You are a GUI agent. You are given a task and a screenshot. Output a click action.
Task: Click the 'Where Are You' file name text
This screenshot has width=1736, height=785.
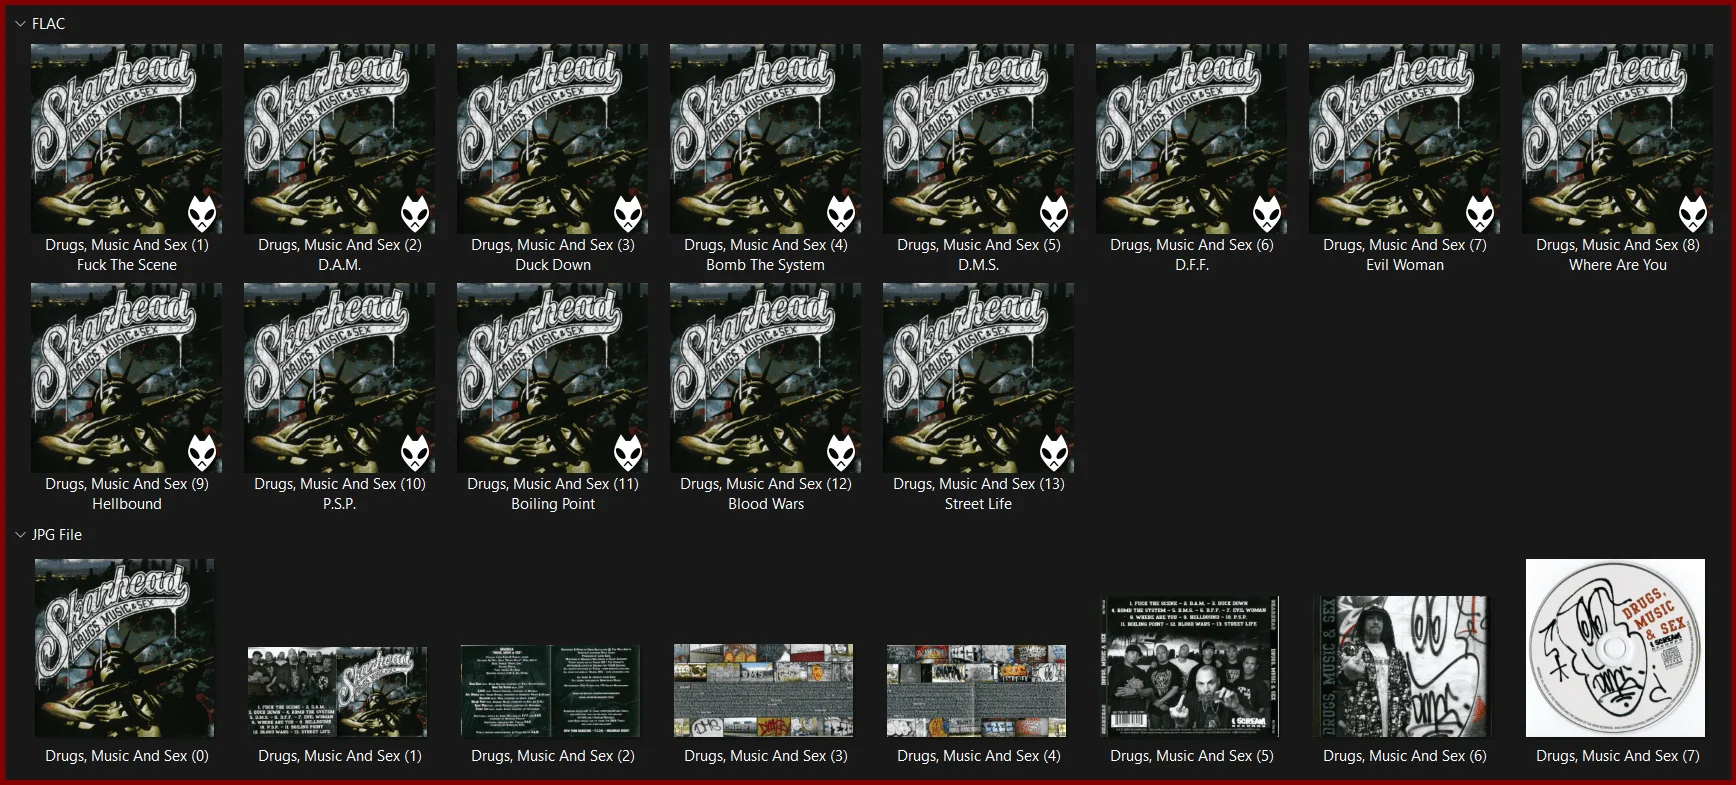pos(1618,265)
